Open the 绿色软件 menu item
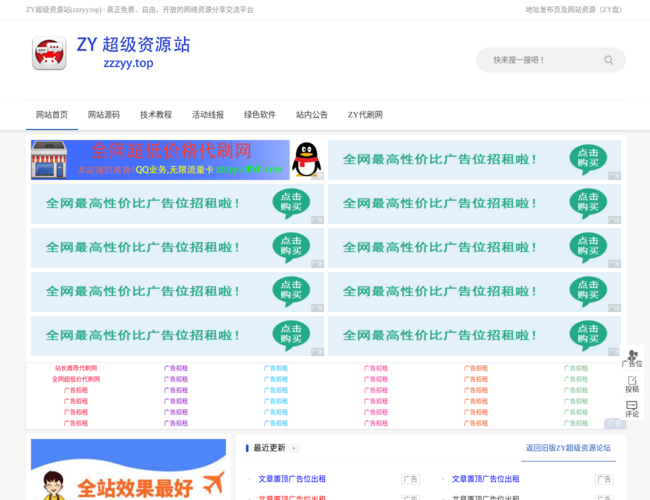 (260, 115)
